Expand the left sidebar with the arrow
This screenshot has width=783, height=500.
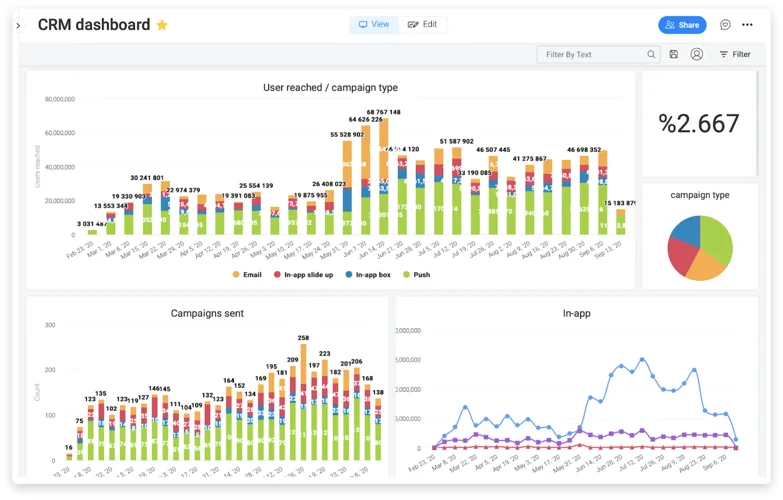tap(18, 25)
